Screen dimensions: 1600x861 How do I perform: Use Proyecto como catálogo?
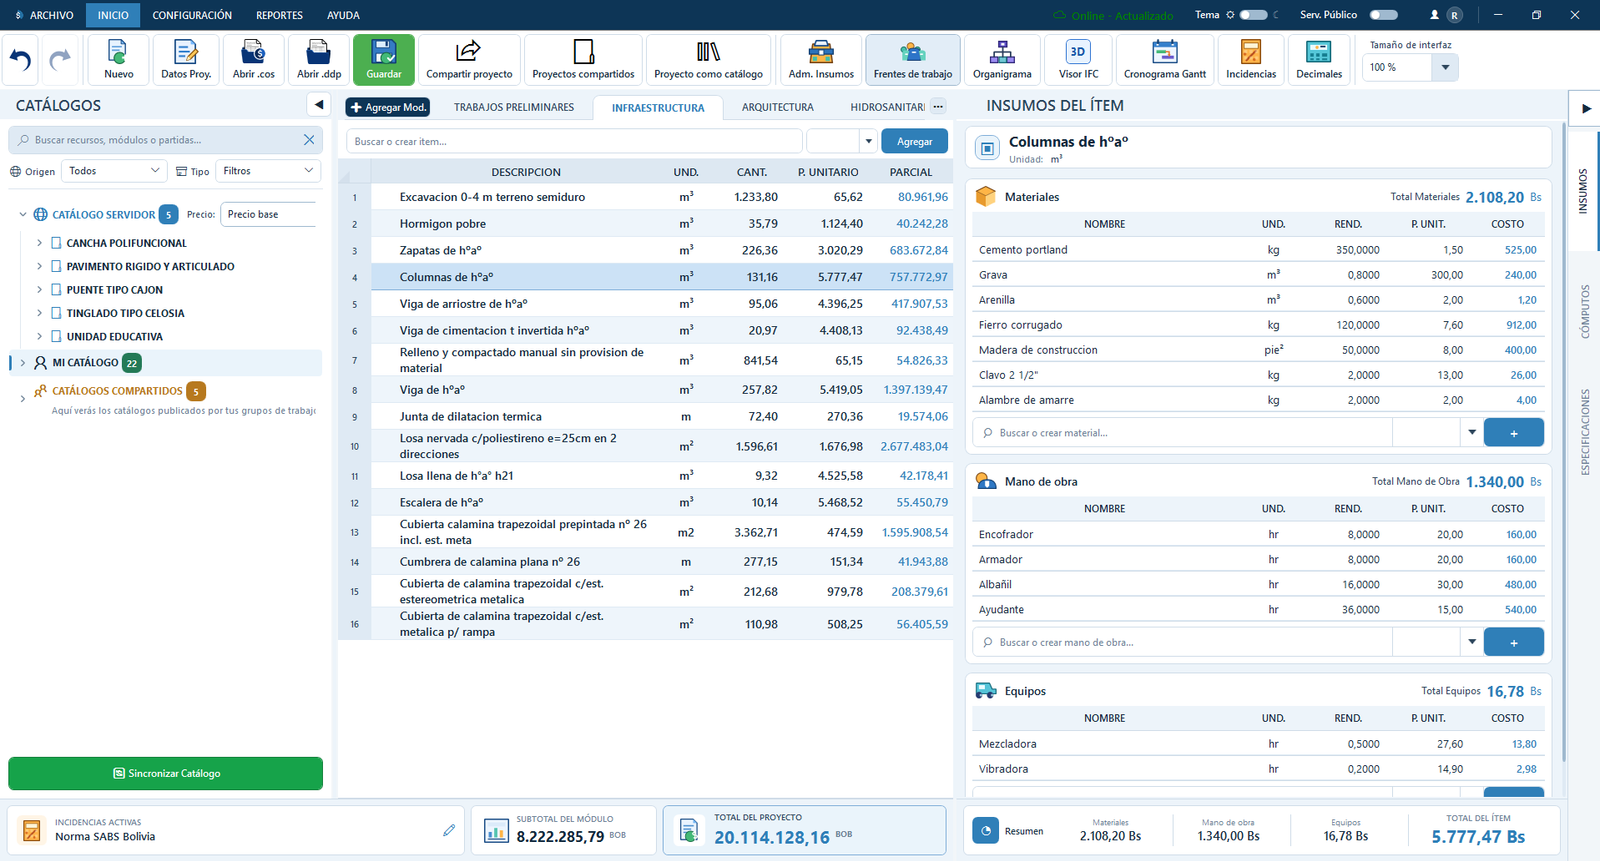708,60
